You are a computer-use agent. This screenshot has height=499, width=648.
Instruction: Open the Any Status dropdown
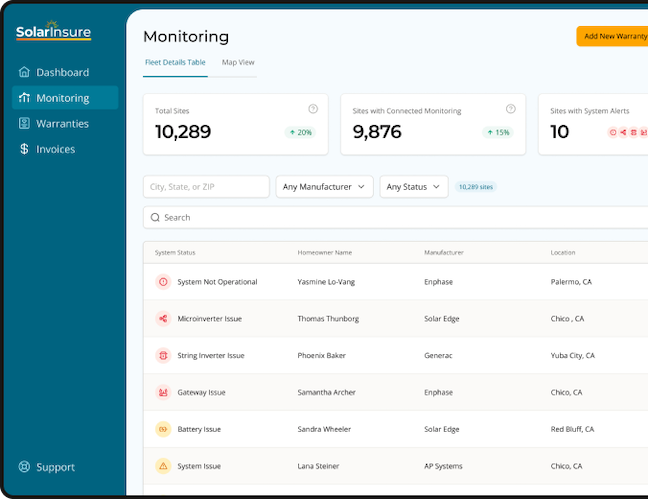(414, 186)
